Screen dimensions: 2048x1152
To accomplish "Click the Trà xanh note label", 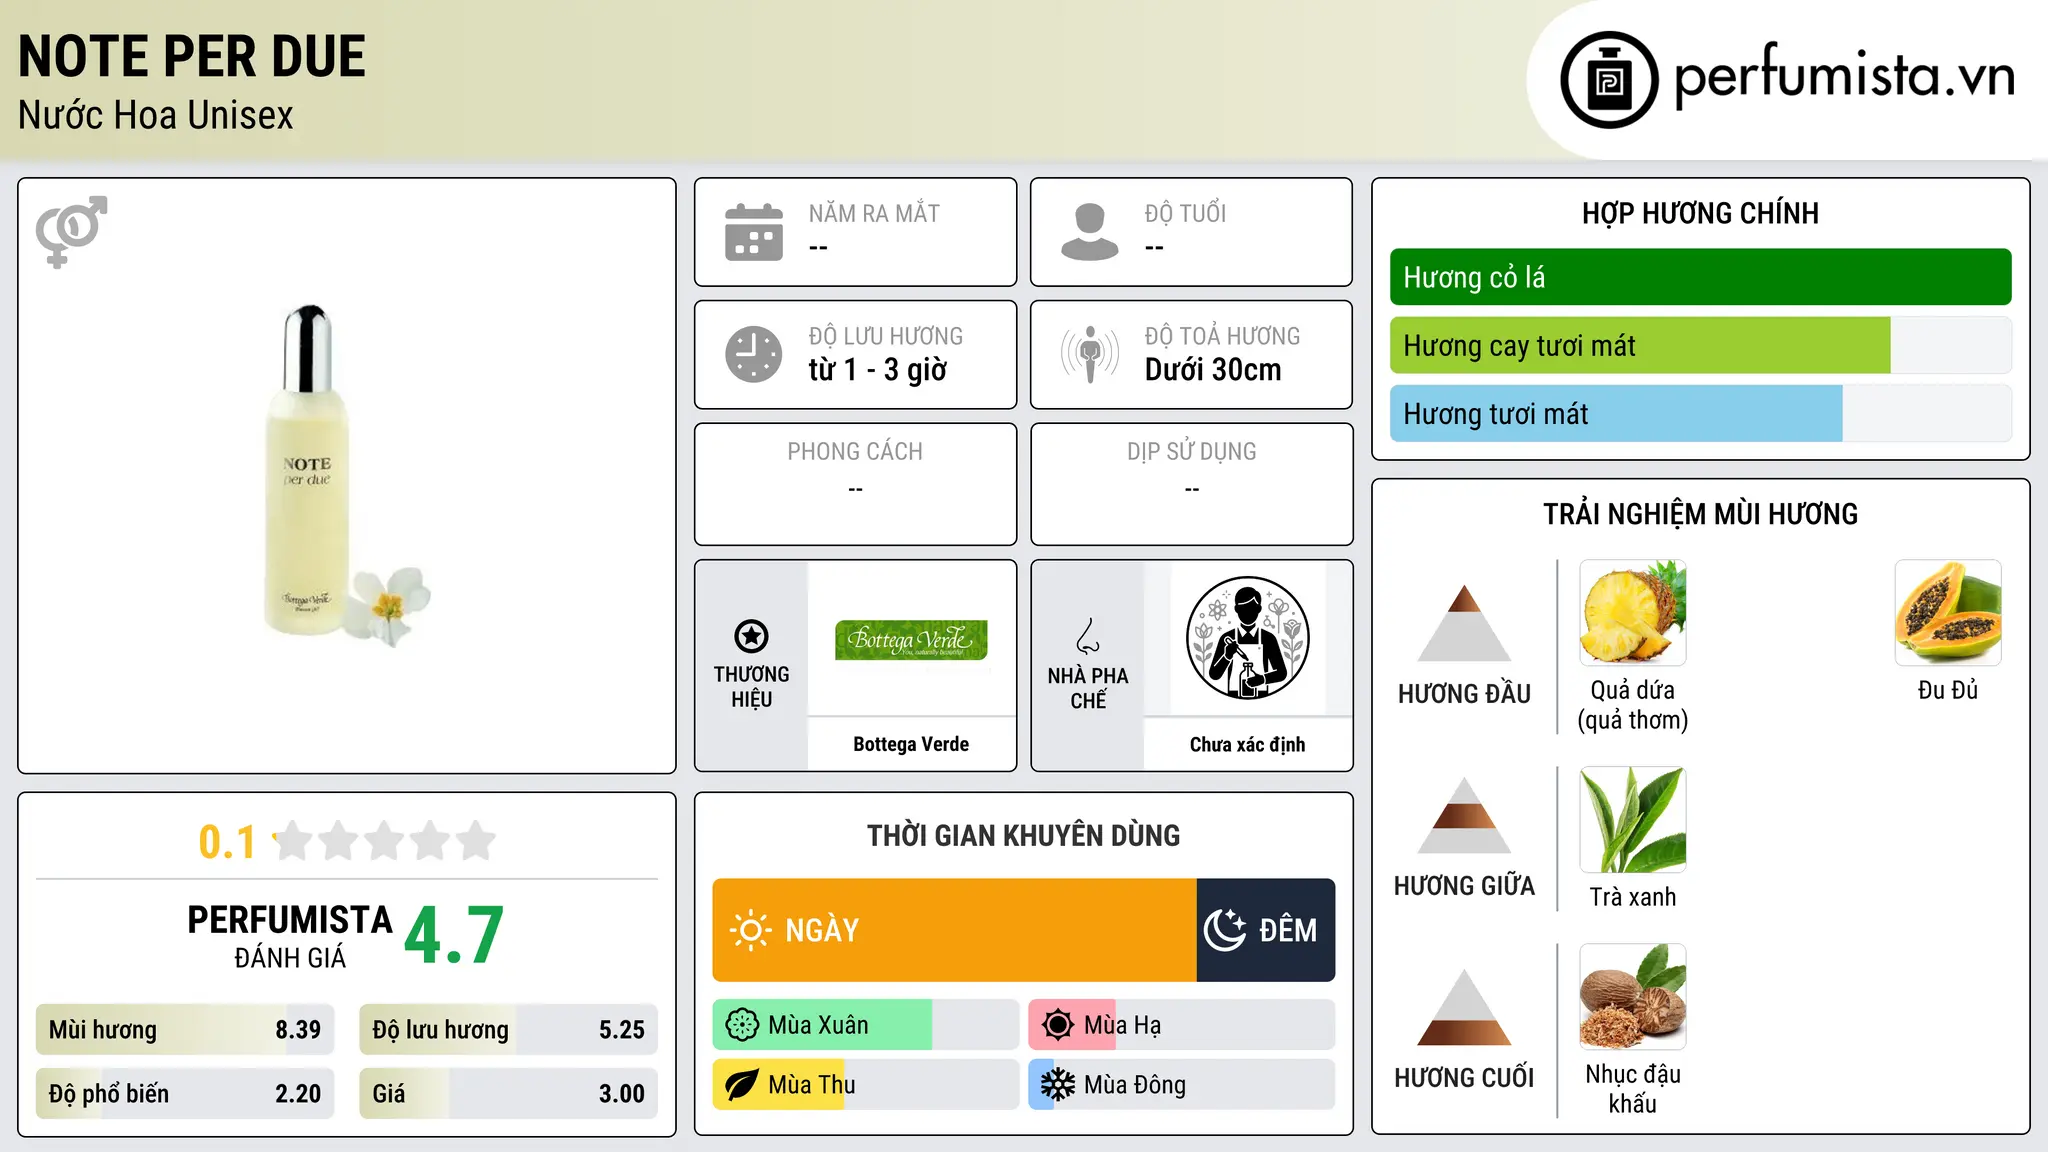I will pos(1633,897).
